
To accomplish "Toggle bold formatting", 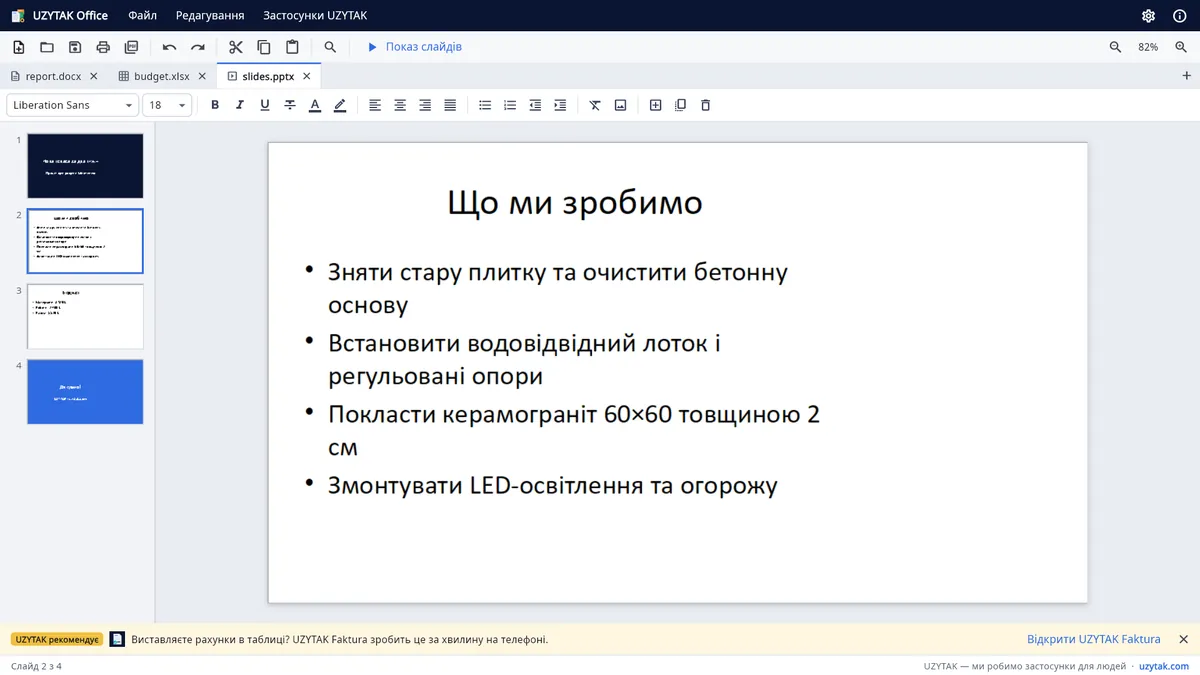I will [215, 105].
